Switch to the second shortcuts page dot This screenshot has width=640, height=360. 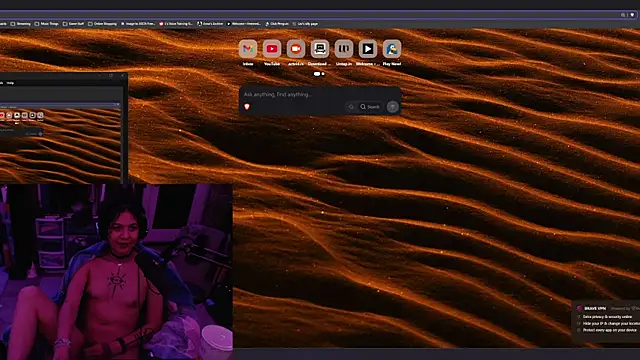click(x=323, y=74)
